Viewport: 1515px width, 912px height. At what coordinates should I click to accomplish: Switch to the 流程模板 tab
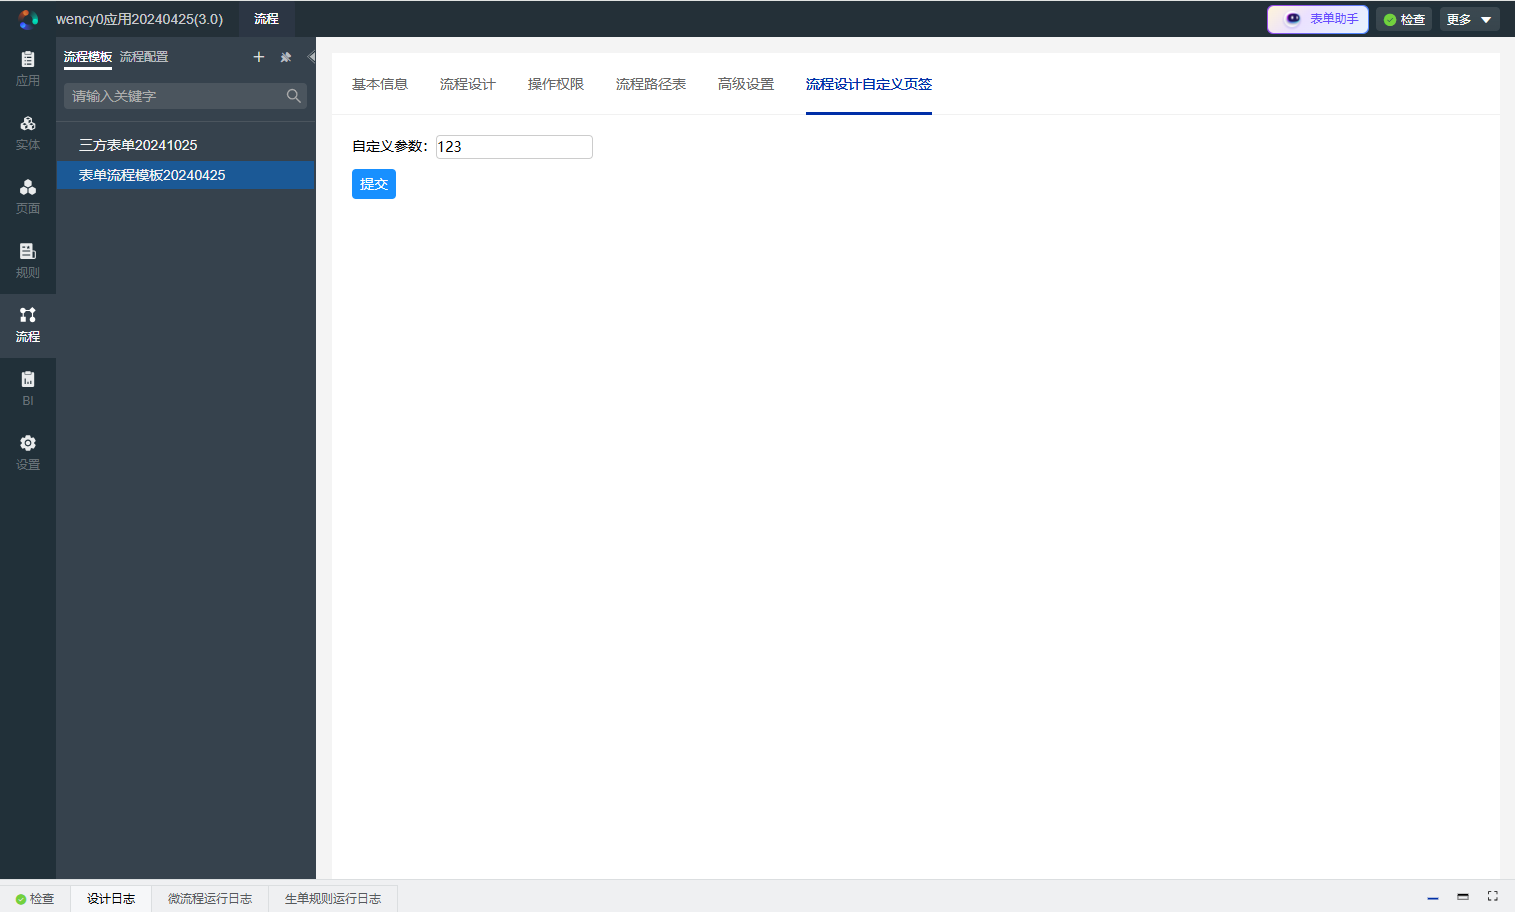point(88,57)
